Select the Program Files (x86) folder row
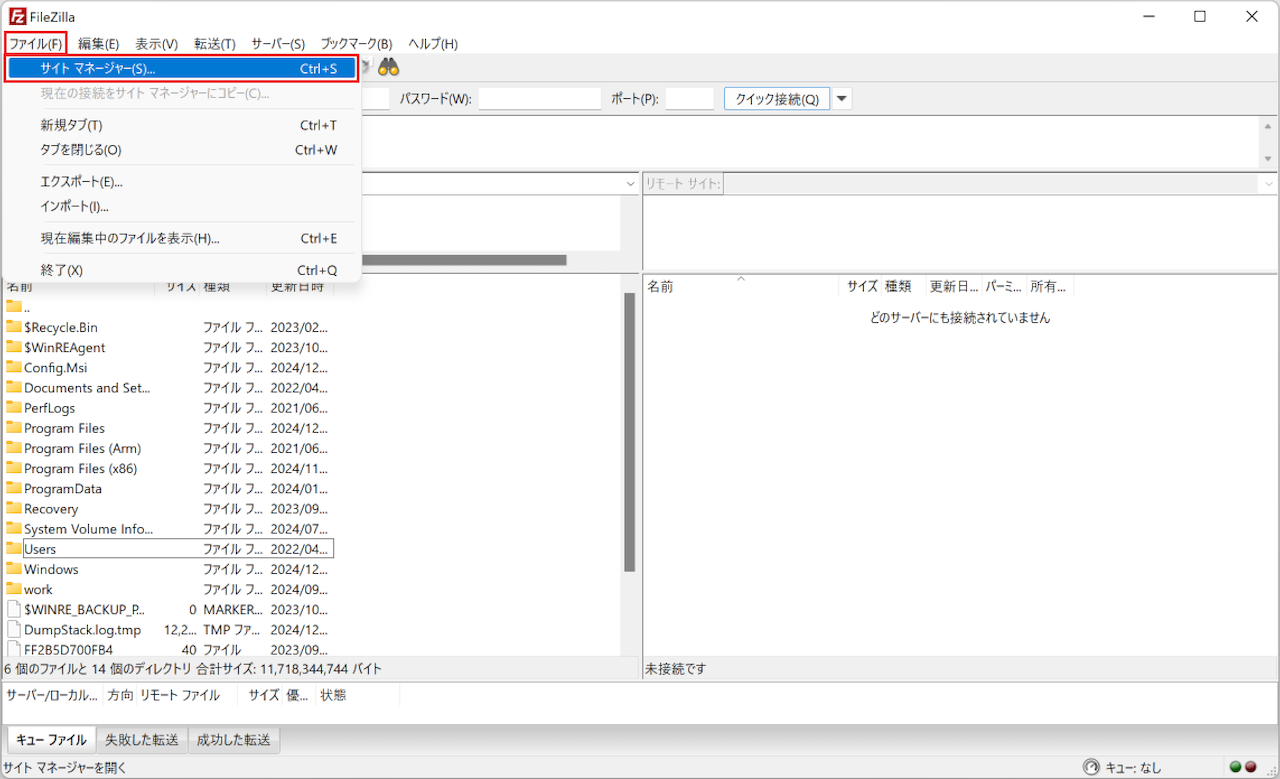 (169, 468)
